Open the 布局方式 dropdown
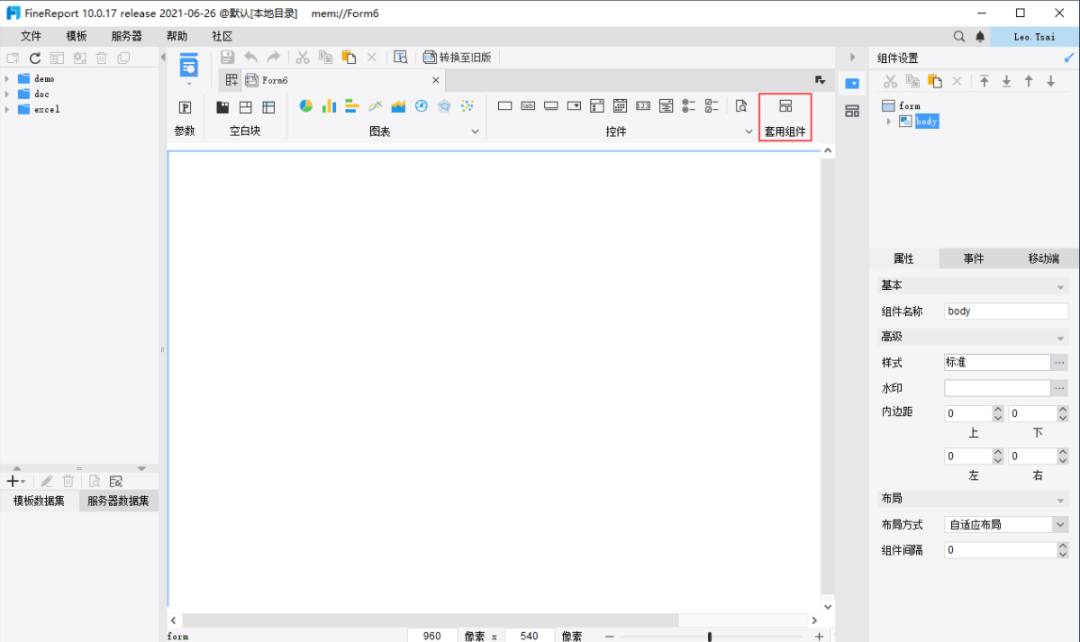The image size is (1080, 642). 1060,524
